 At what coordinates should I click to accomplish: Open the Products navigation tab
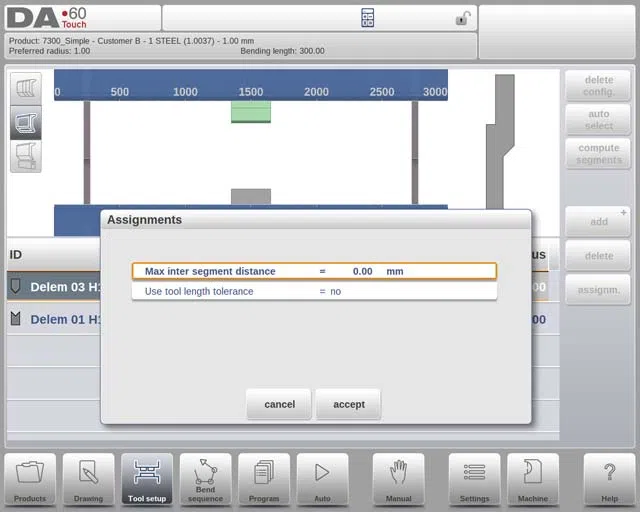tap(30, 480)
